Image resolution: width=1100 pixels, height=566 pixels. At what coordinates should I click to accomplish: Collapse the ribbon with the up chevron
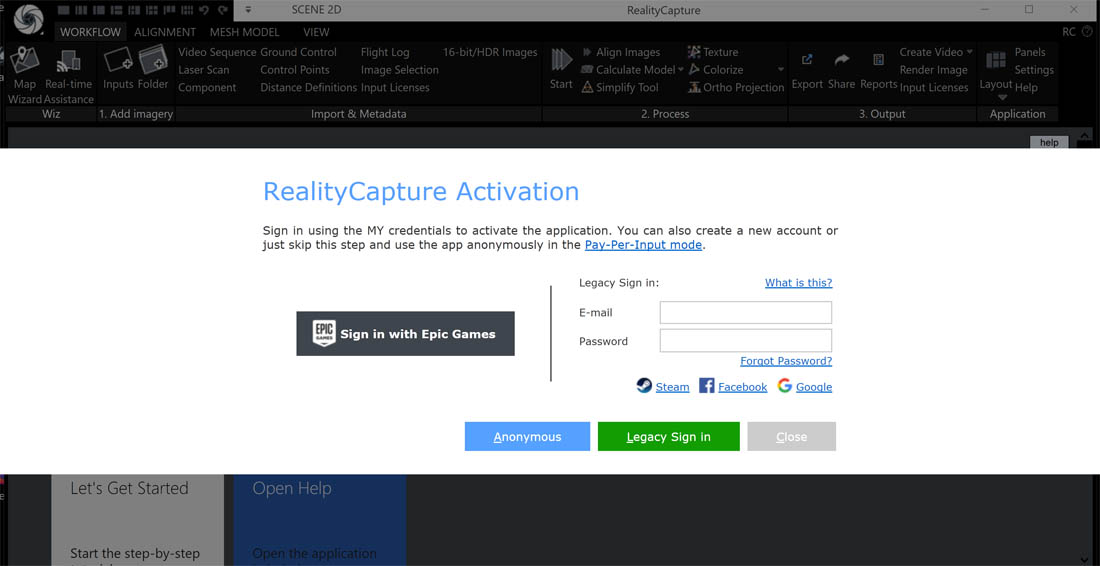tap(1085, 135)
